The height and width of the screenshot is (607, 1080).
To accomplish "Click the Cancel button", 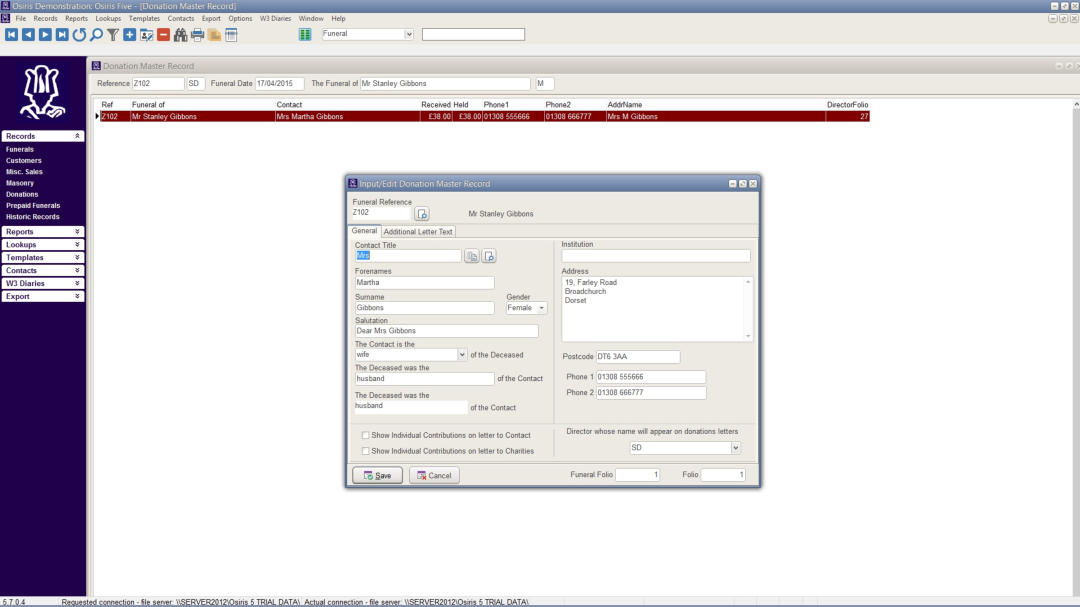I will pyautogui.click(x=434, y=475).
